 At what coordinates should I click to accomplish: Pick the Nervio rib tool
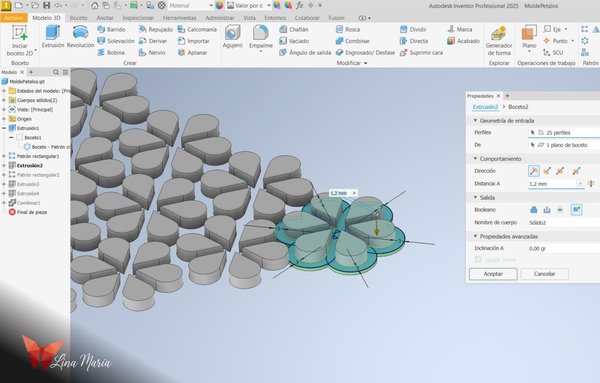(152, 52)
